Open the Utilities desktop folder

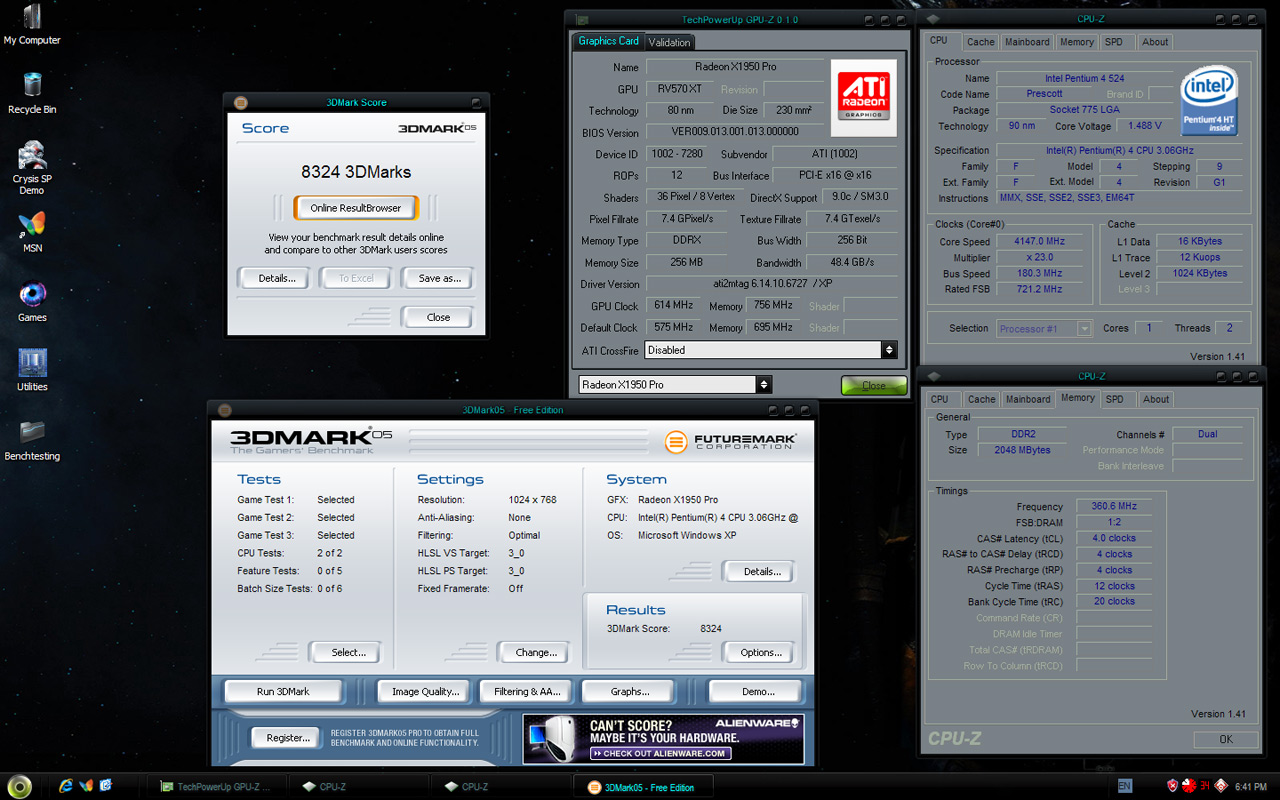[x=32, y=369]
